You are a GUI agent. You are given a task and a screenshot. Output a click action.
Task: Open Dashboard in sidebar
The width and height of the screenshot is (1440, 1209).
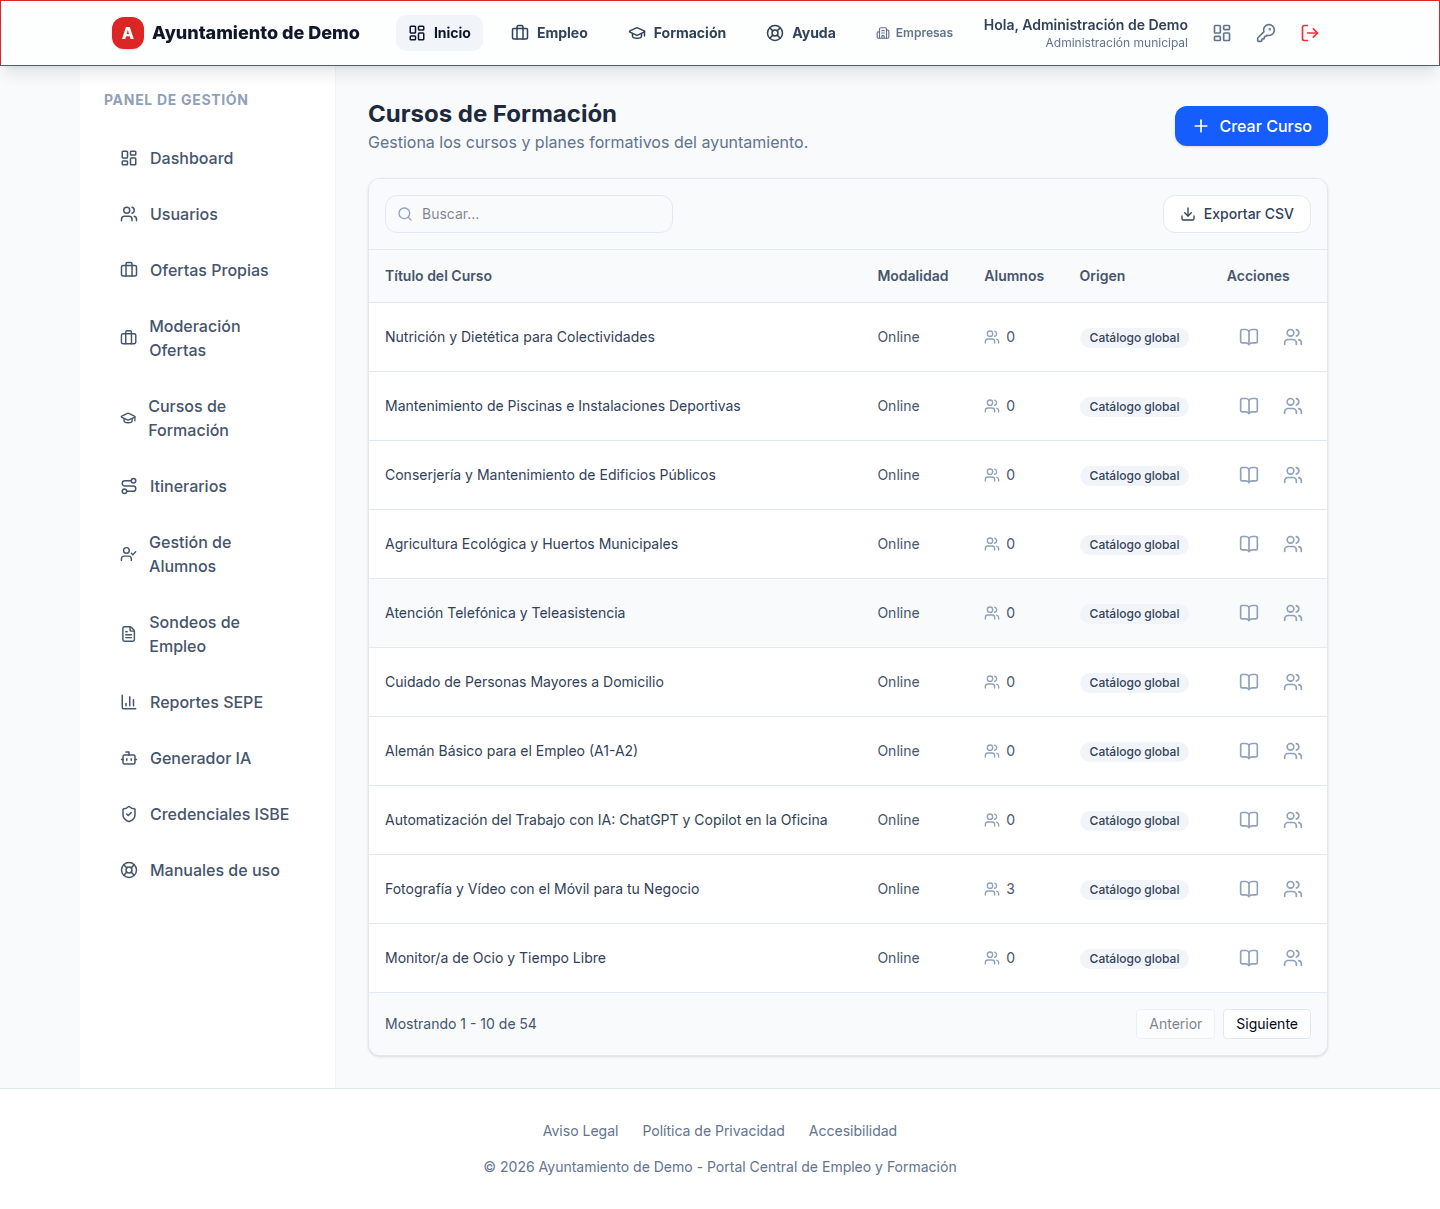tap(207, 158)
